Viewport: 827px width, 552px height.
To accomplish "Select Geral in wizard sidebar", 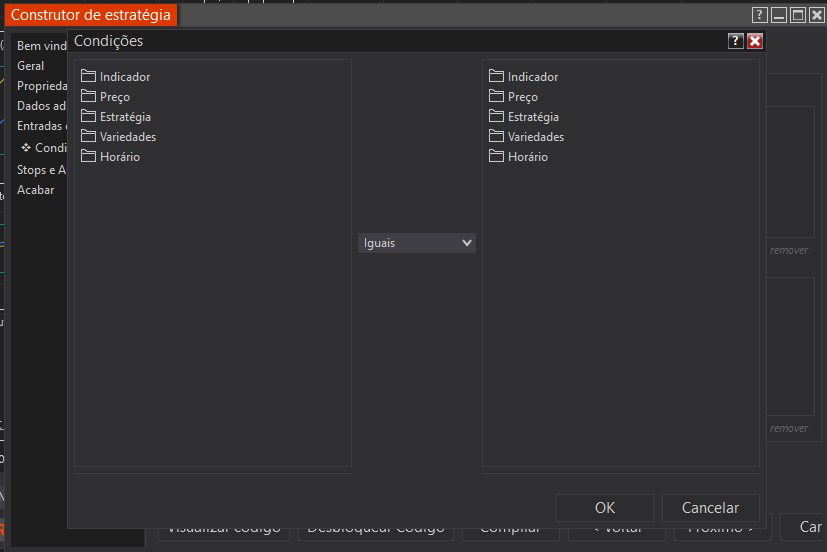I will coord(31,66).
